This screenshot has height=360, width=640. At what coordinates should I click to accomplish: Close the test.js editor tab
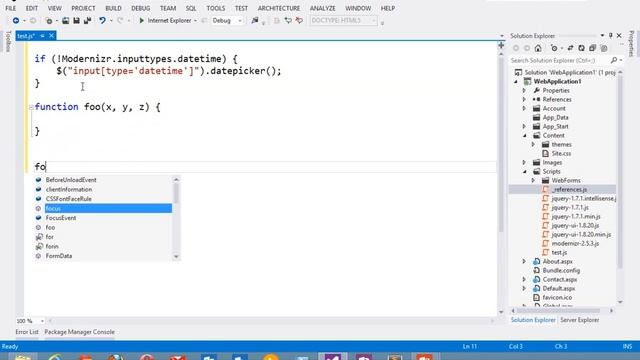[51, 36]
